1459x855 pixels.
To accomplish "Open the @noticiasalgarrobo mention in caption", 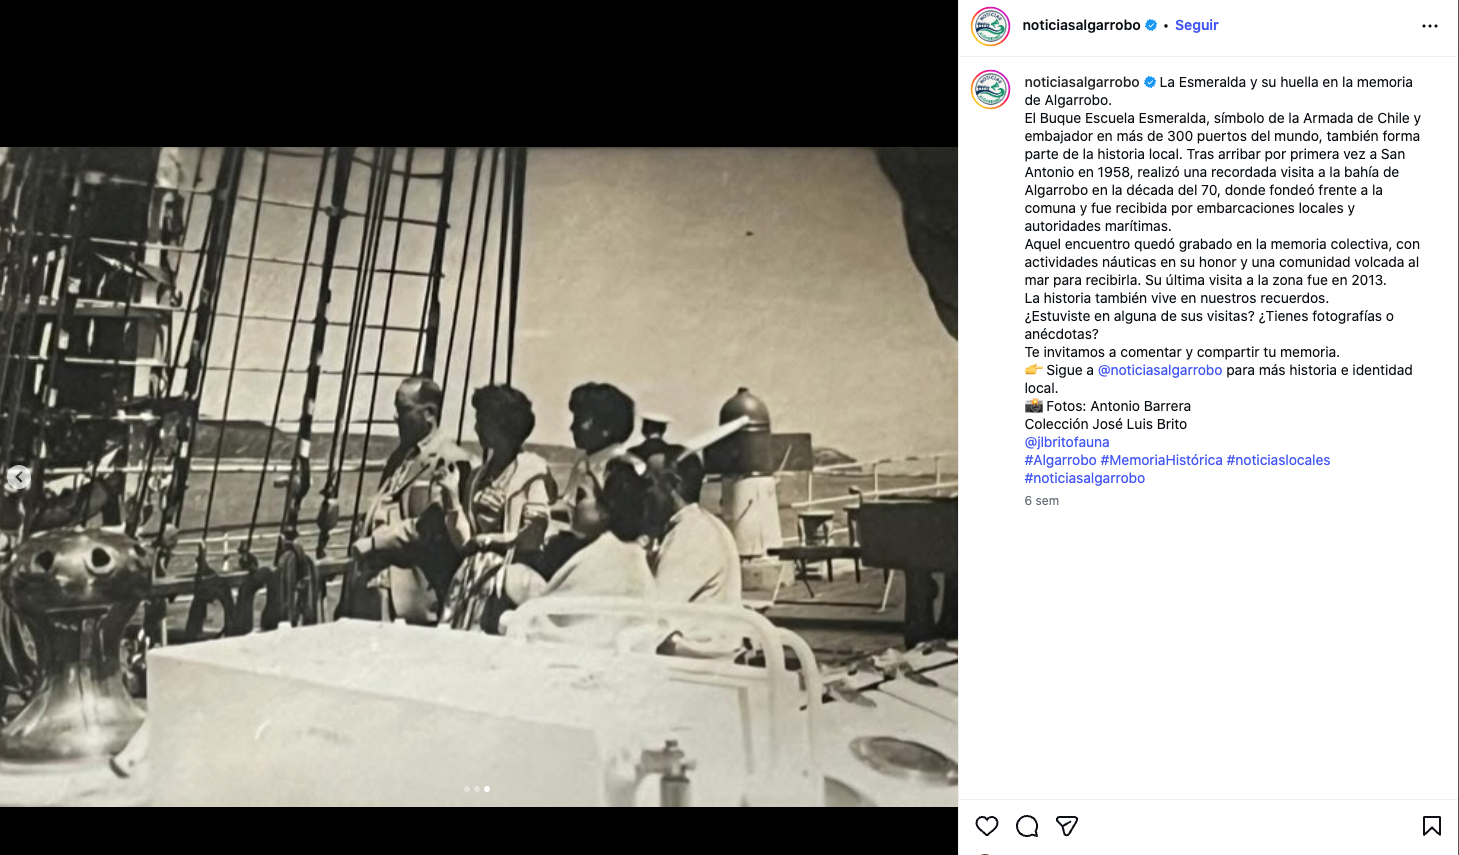I will (x=1160, y=370).
